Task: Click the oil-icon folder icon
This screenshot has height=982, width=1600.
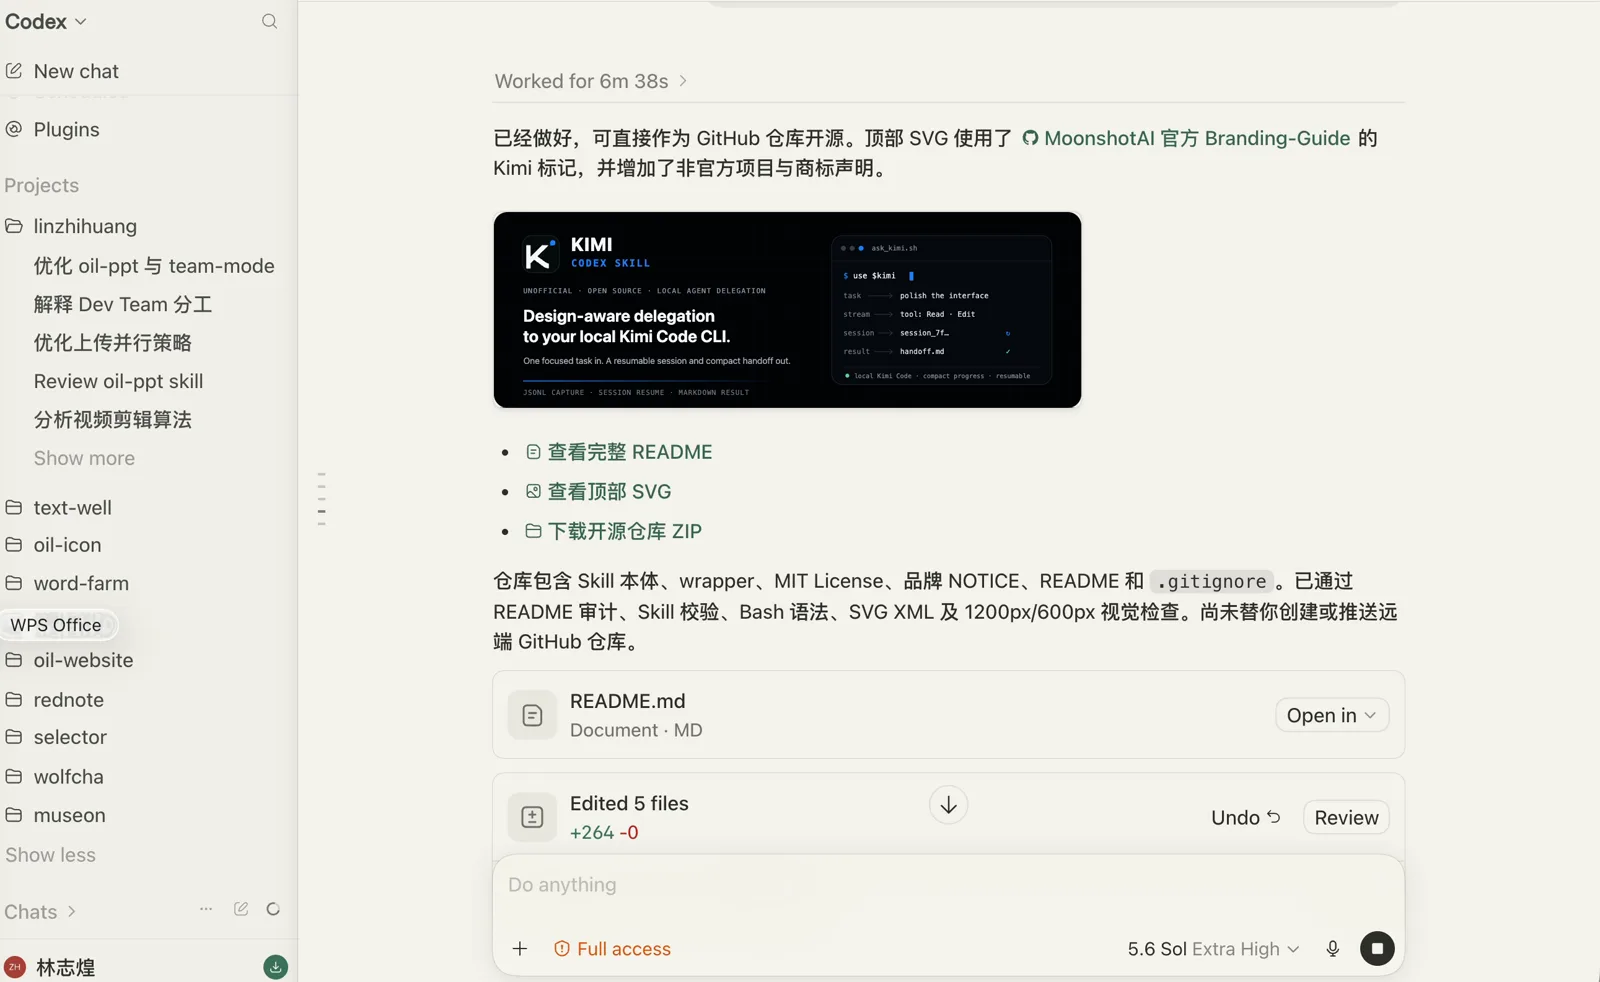Action: click(x=14, y=545)
